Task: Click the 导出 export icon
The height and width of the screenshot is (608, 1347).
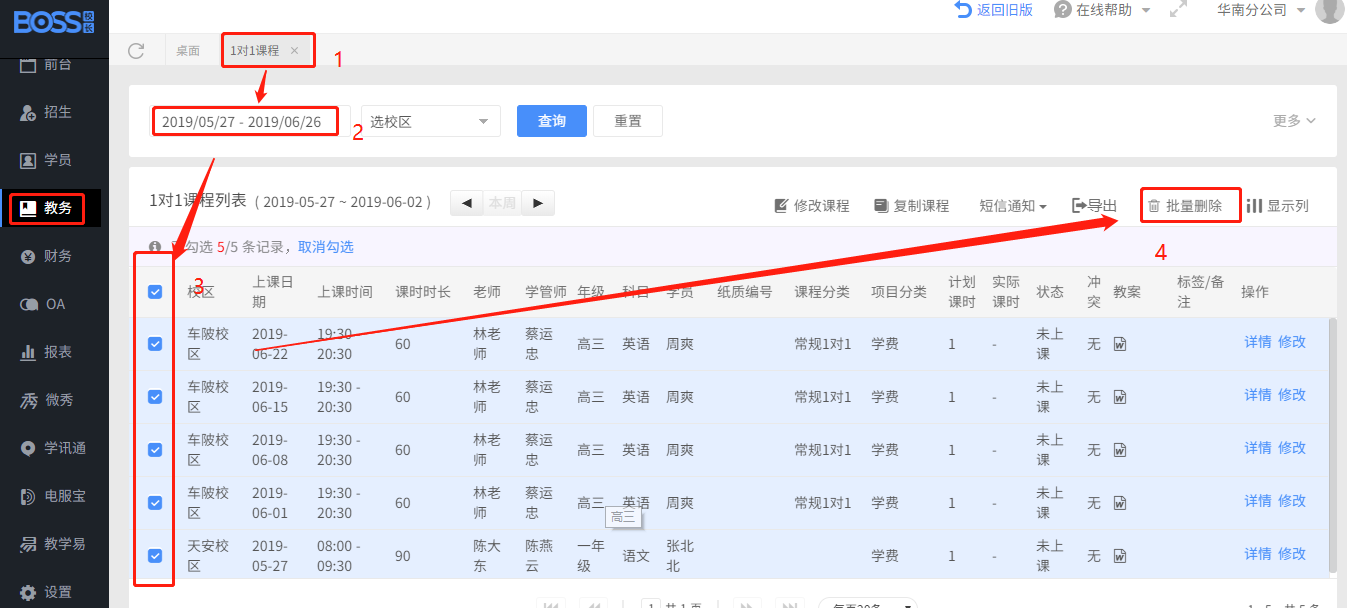Action: tap(1079, 205)
